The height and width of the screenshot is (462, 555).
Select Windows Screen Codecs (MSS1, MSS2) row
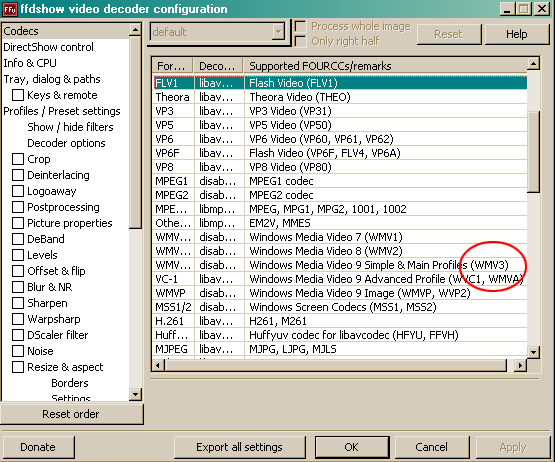(x=340, y=307)
